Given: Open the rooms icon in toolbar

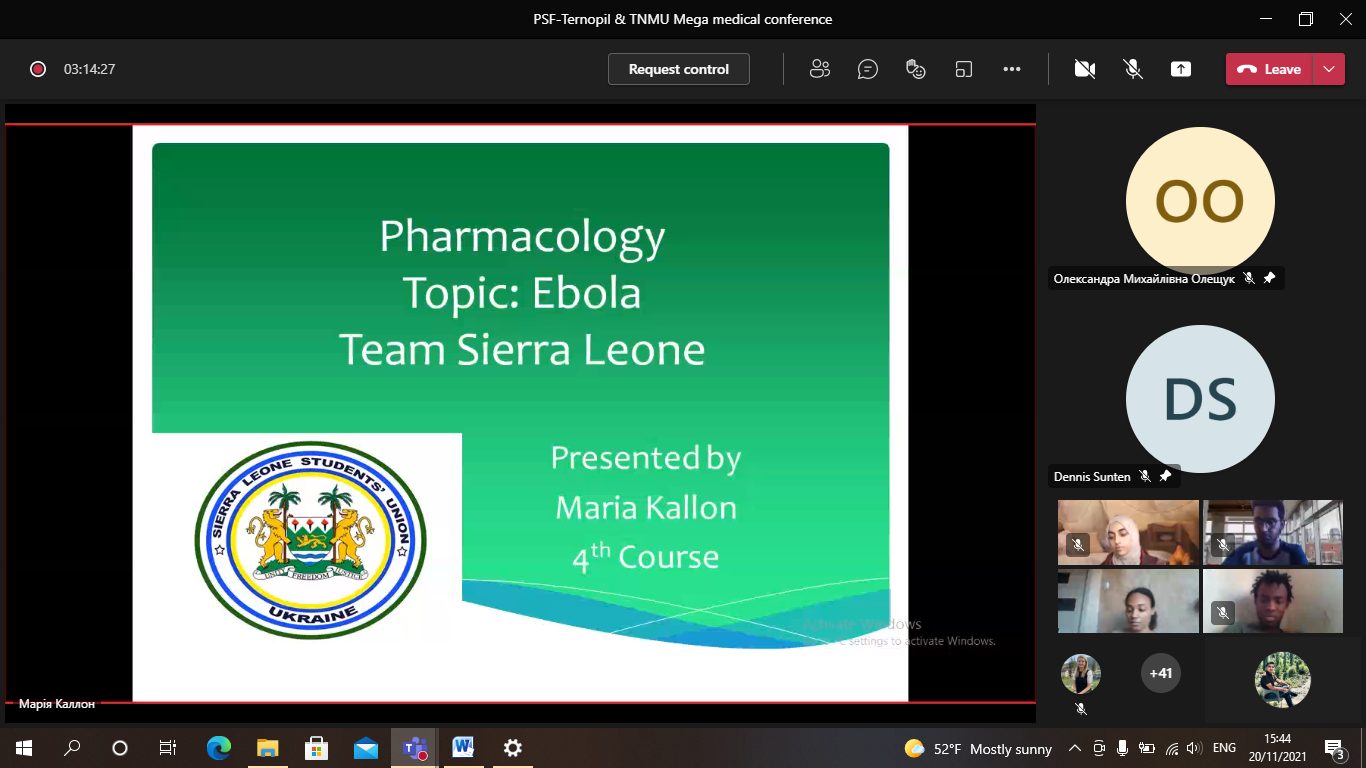Looking at the screenshot, I should [x=963, y=69].
